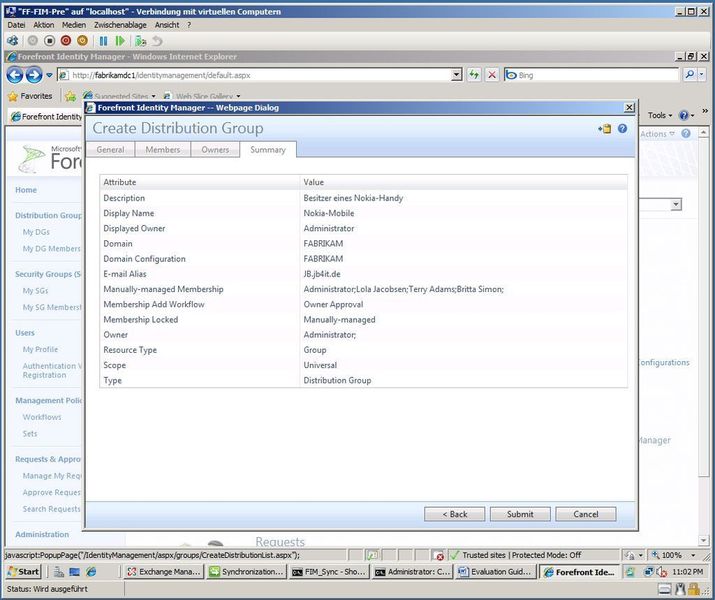Click the red Shut Down VM icon
The height and width of the screenshot is (600, 715).
[66, 41]
